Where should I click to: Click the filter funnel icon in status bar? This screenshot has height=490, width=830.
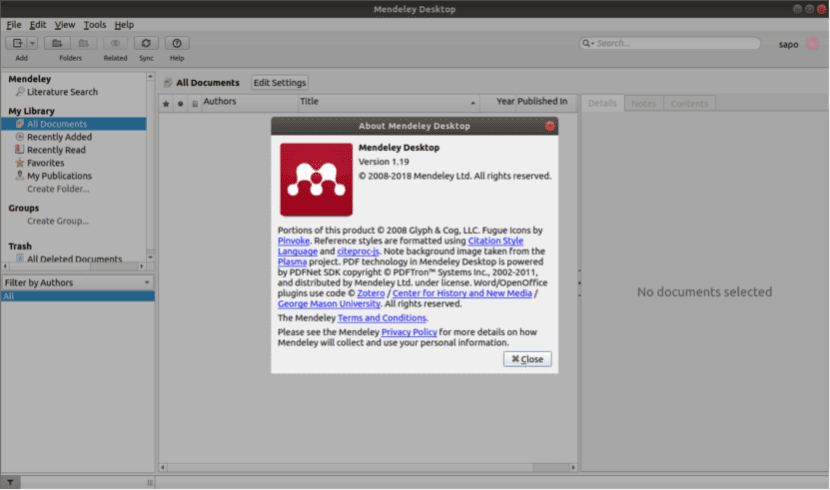(10, 482)
